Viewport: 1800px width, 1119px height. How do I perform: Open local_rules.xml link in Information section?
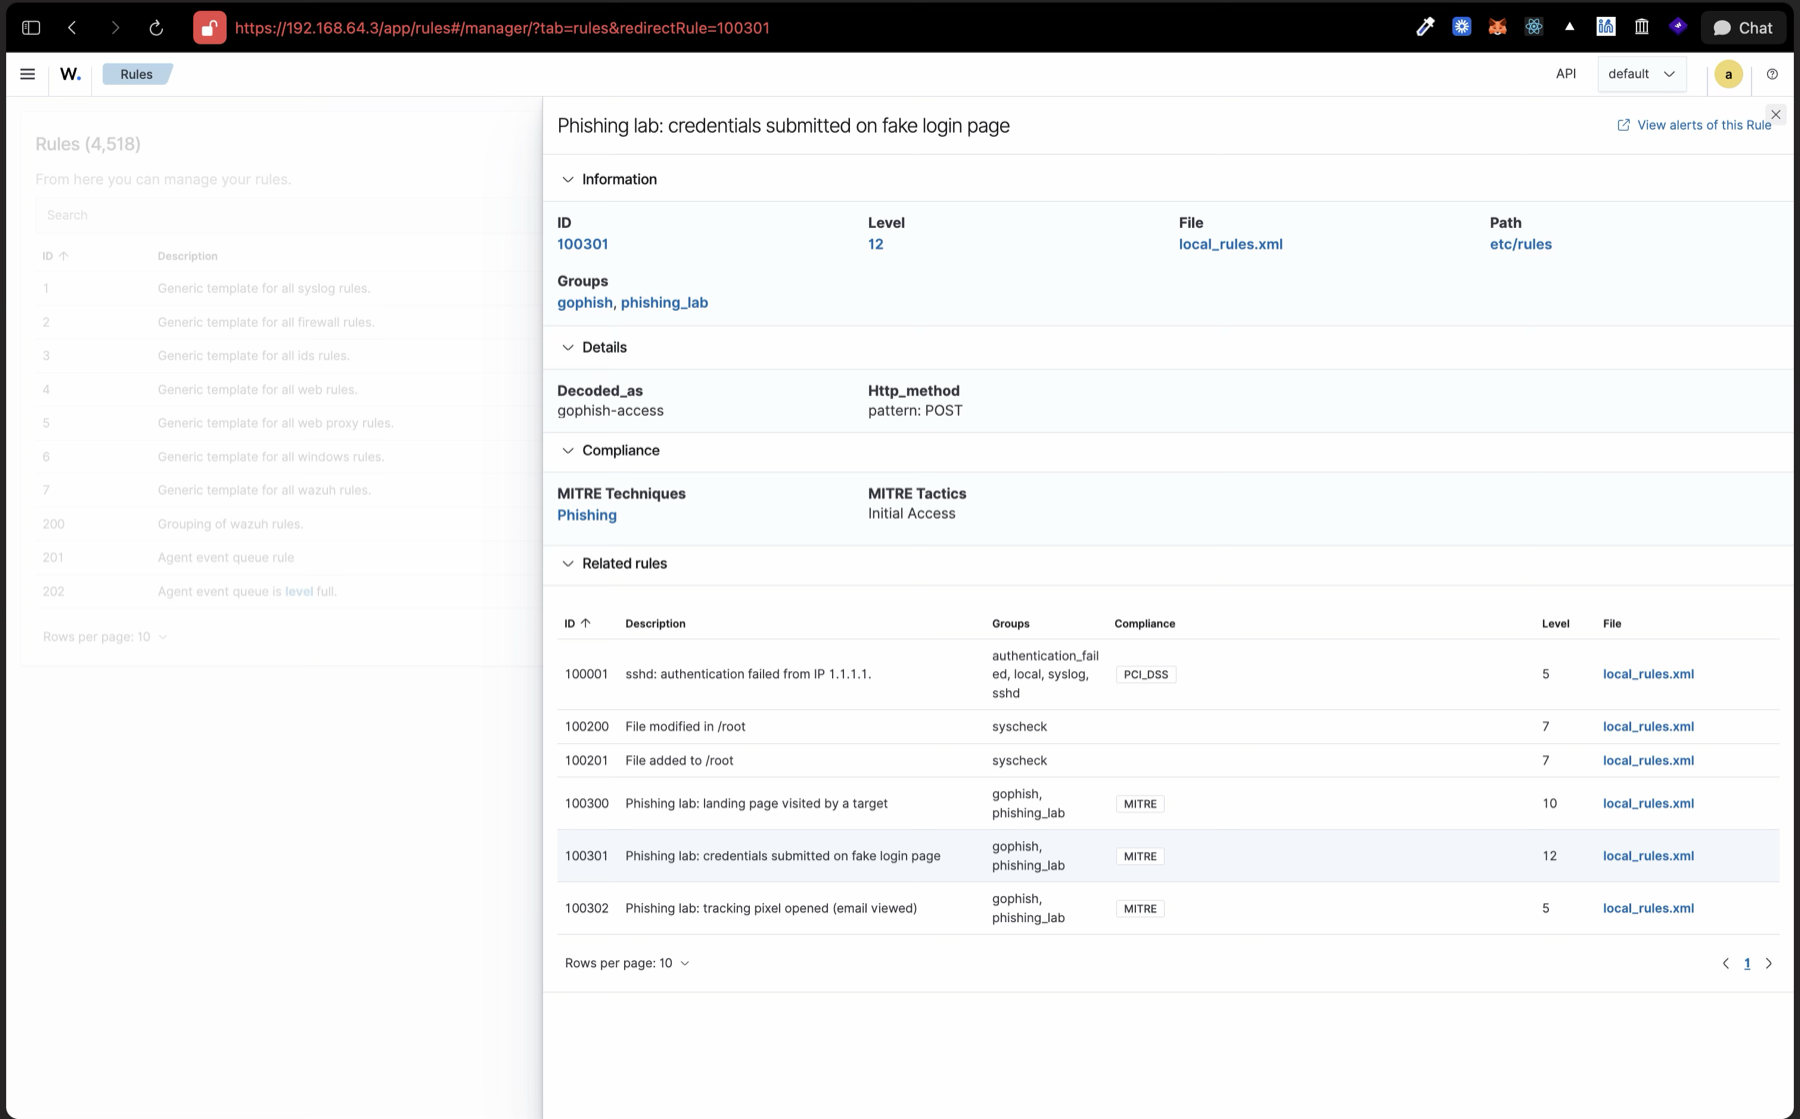tap(1230, 244)
